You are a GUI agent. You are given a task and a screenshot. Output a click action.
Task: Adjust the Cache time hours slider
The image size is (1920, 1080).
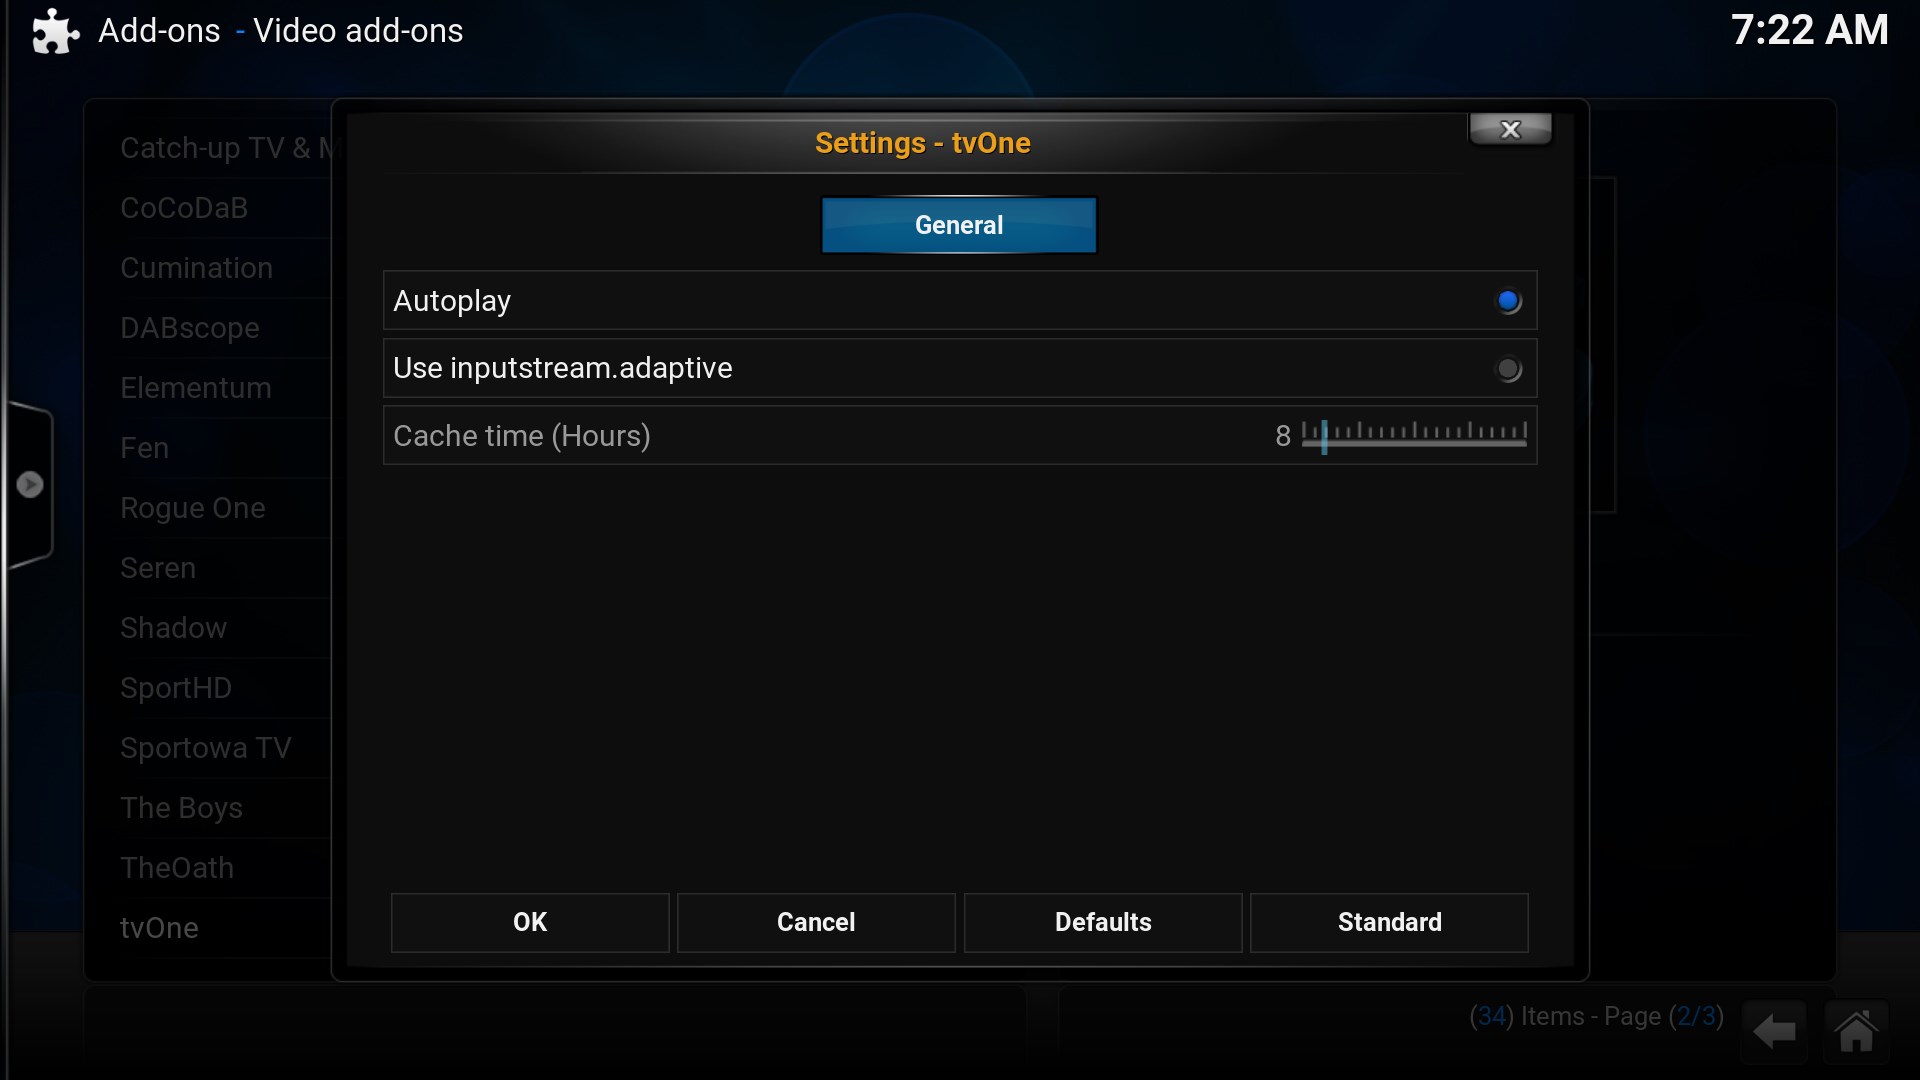point(1414,435)
